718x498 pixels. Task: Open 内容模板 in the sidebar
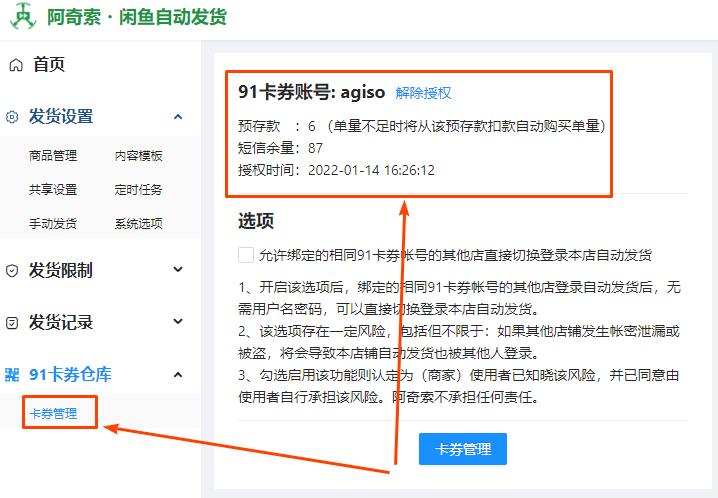click(139, 156)
